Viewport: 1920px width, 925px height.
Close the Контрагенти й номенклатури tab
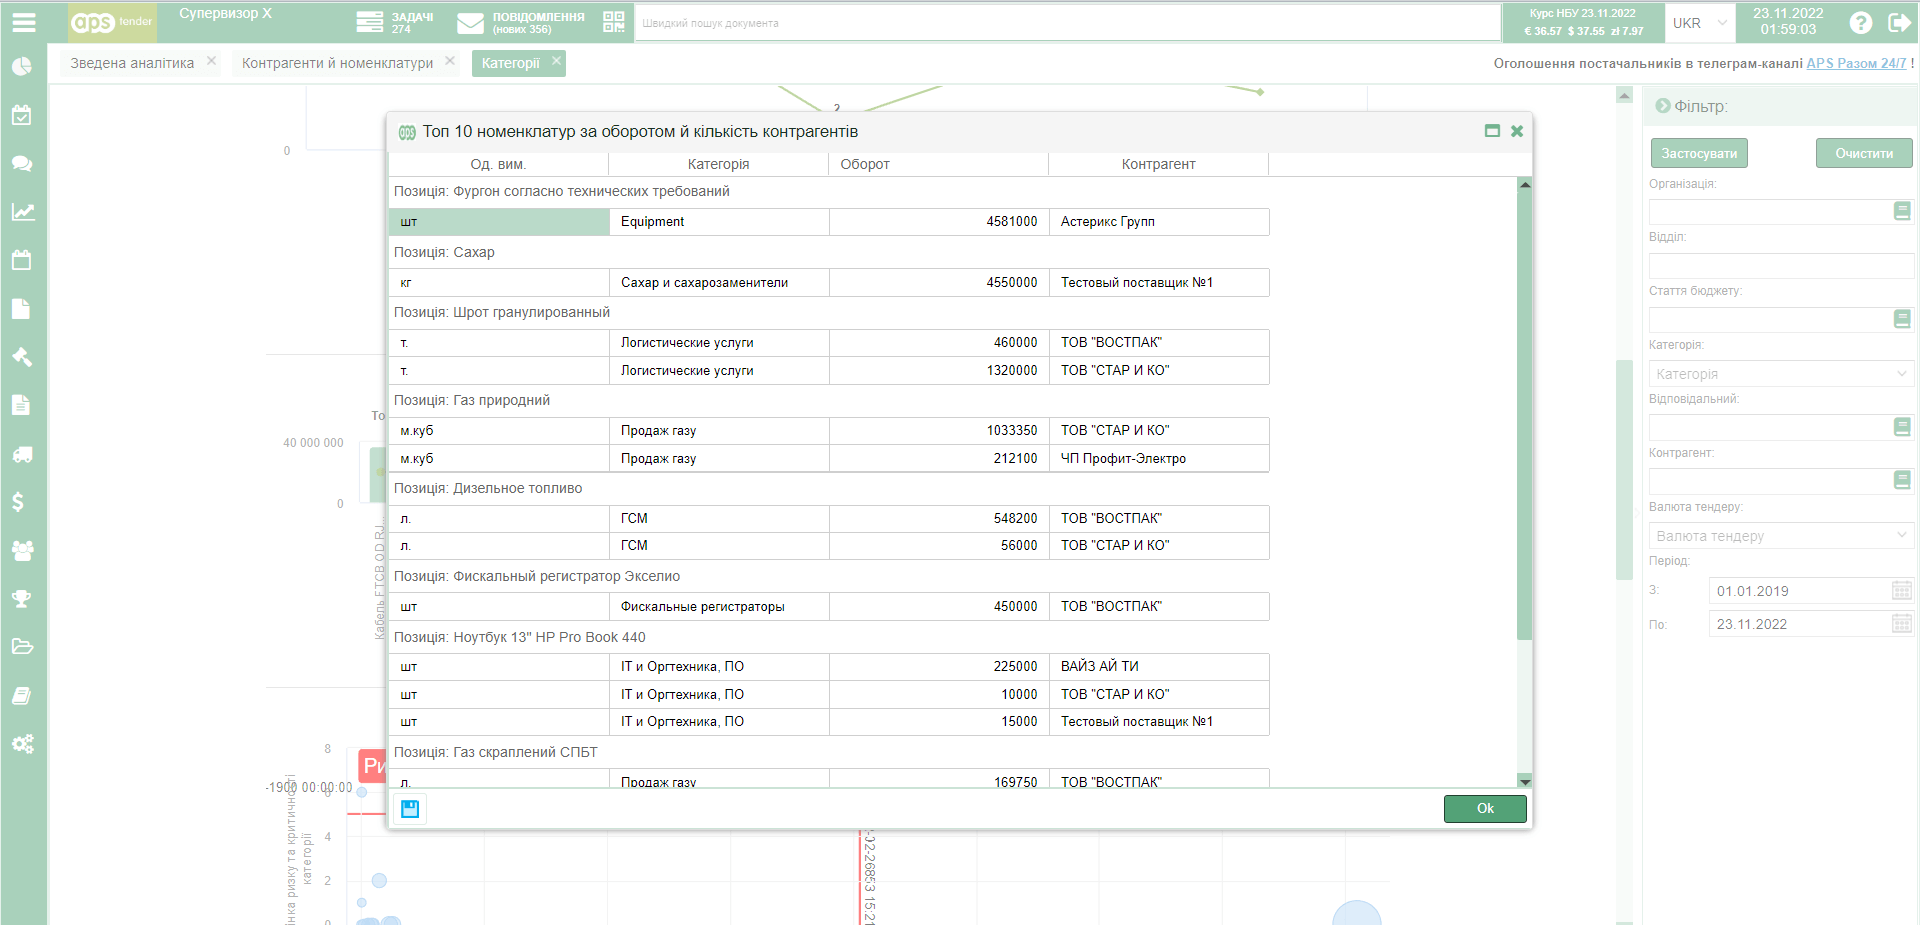450,61
